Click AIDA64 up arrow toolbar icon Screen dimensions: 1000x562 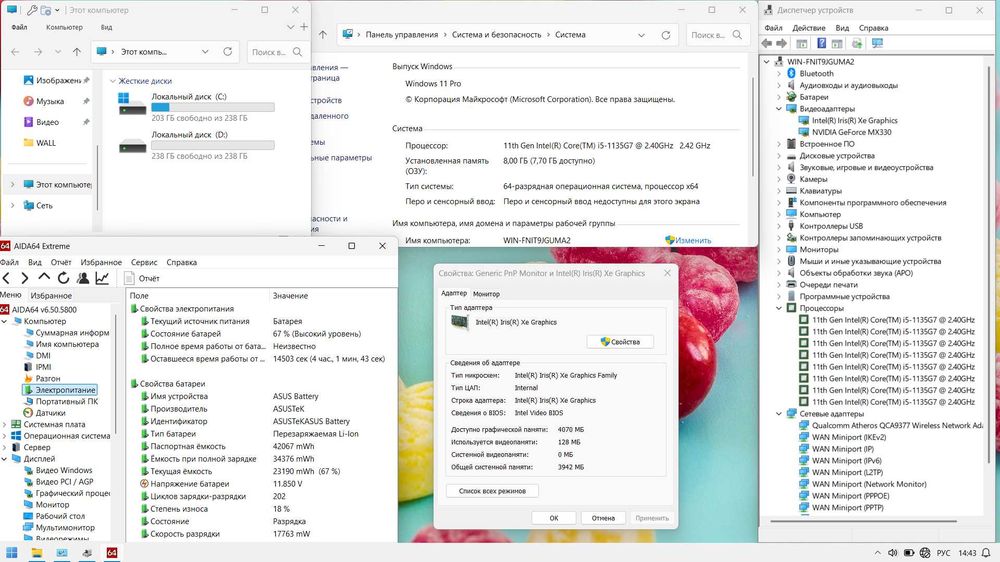coord(44,277)
